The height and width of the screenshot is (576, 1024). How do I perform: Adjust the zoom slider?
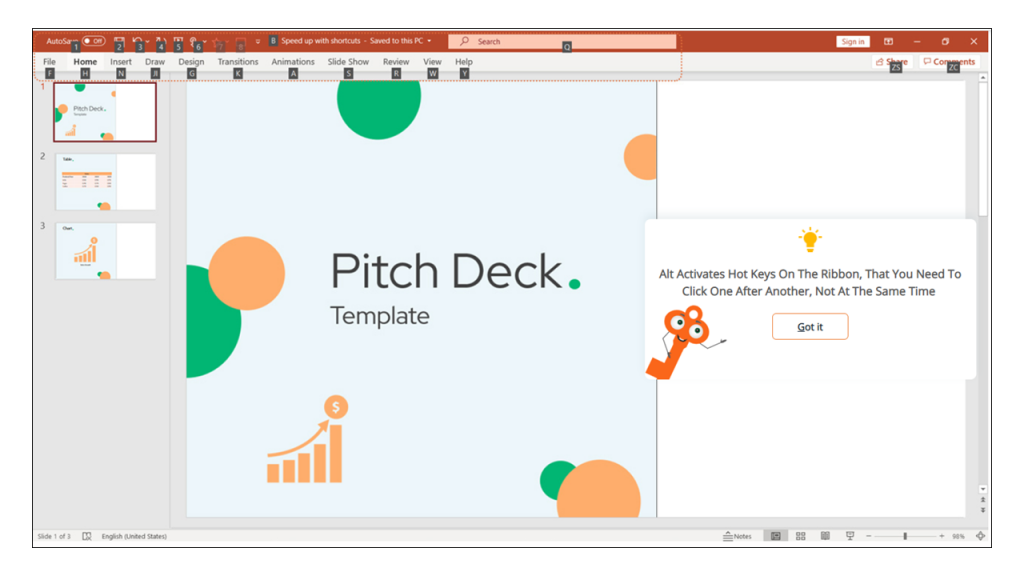pyautogui.click(x=903, y=536)
